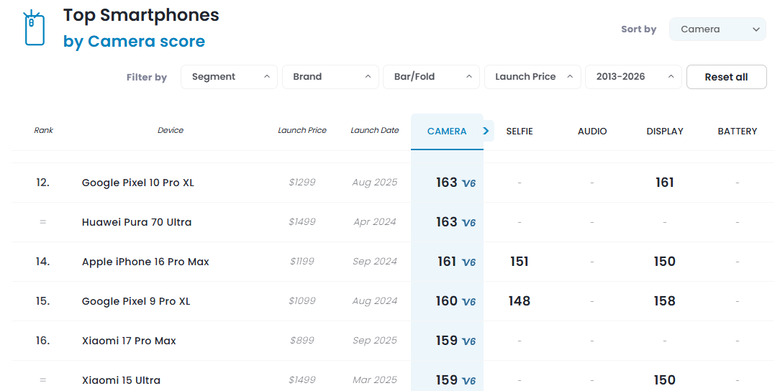Click display score 158 for Pixel 9 Pro XL
780x391 pixels.
point(665,301)
